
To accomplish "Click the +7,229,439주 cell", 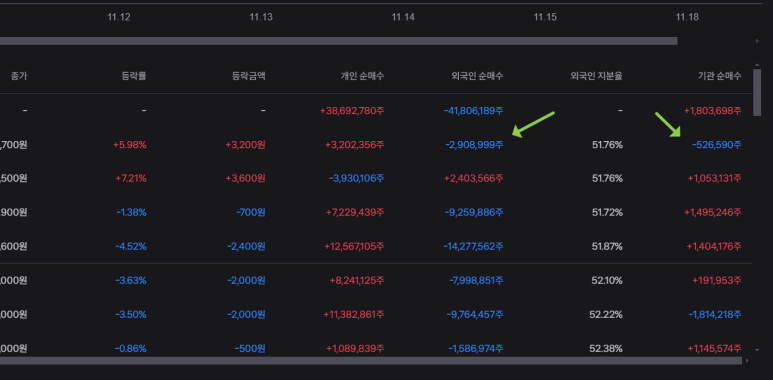I will coord(355,212).
